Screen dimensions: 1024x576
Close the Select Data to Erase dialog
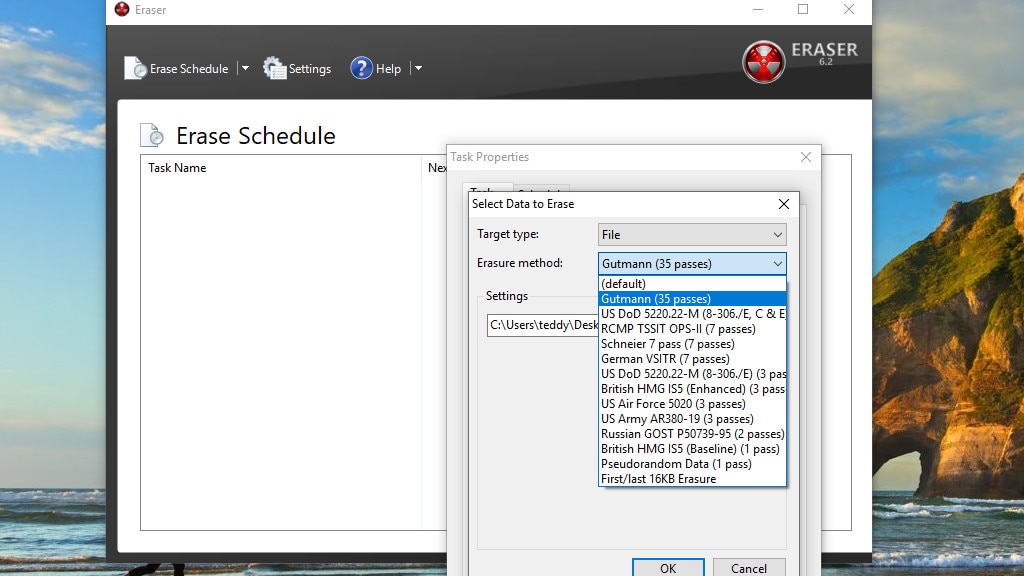[x=784, y=204]
